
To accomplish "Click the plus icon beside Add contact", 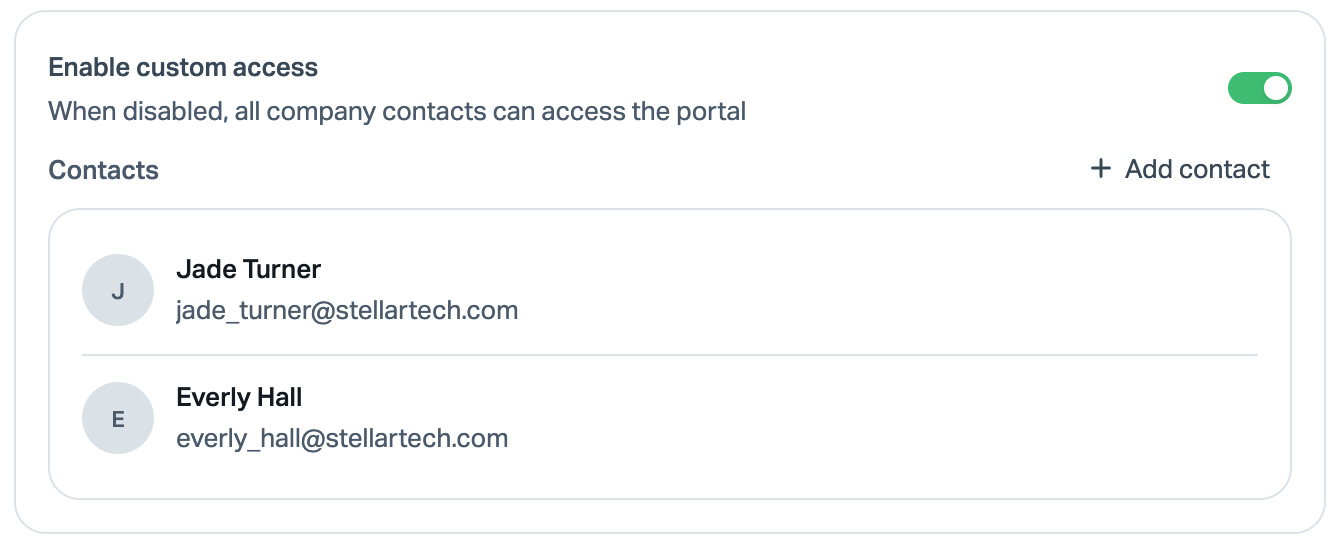I will (x=1100, y=168).
